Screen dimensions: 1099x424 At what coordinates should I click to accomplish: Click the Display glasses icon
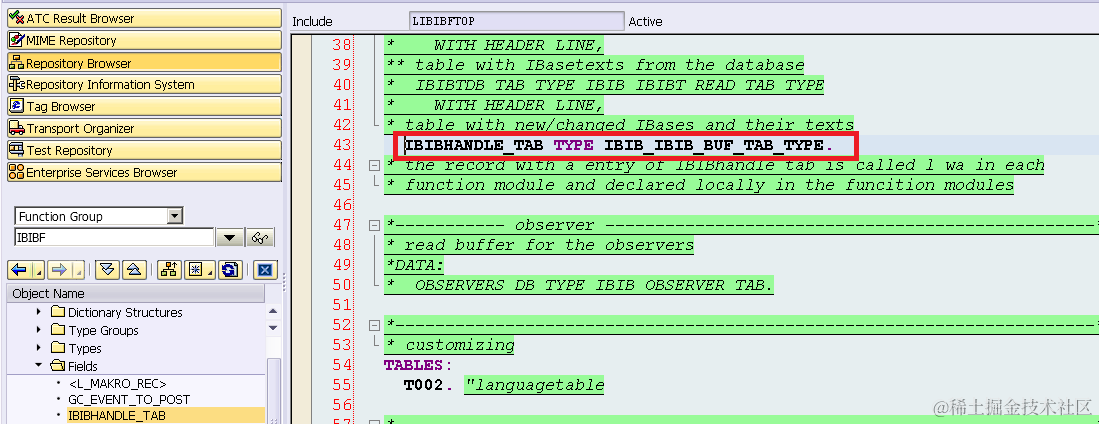(260, 238)
